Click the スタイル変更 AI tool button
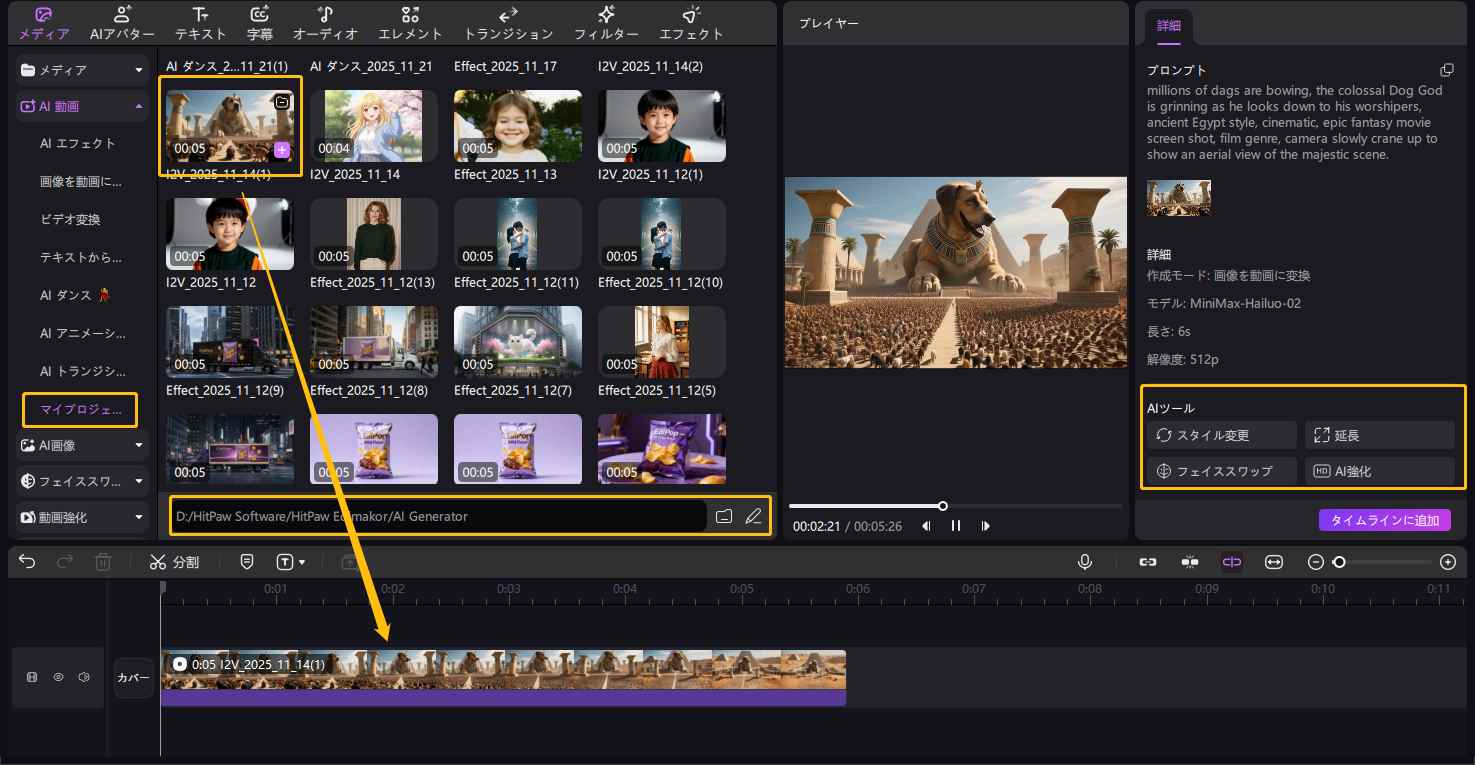The height and width of the screenshot is (765, 1475). point(1221,435)
